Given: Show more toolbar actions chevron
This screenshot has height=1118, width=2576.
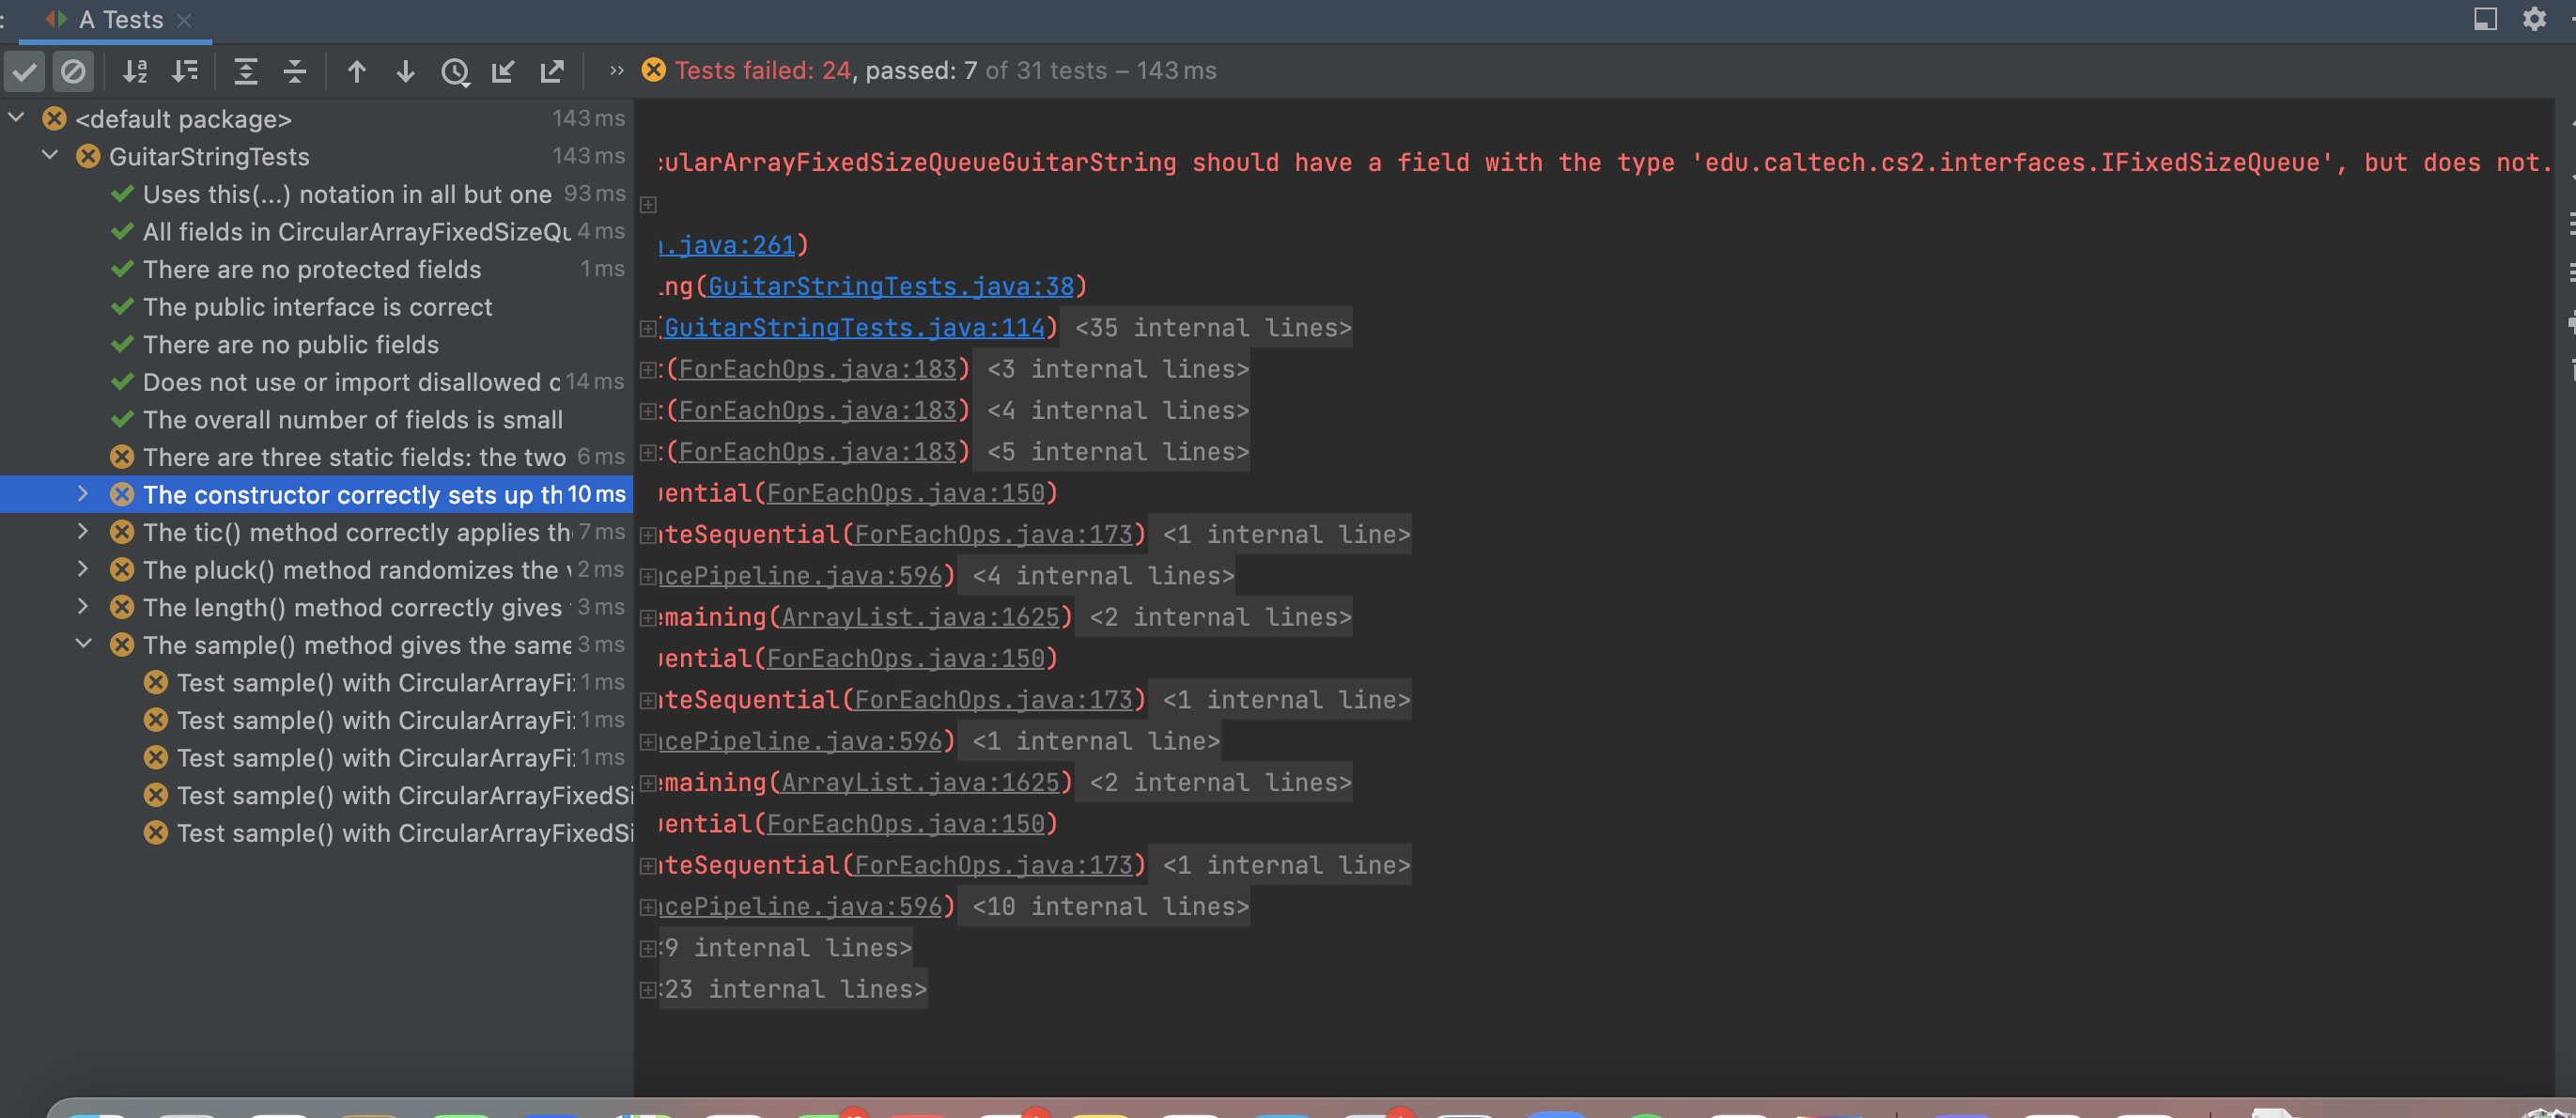Looking at the screenshot, I should (x=616, y=71).
